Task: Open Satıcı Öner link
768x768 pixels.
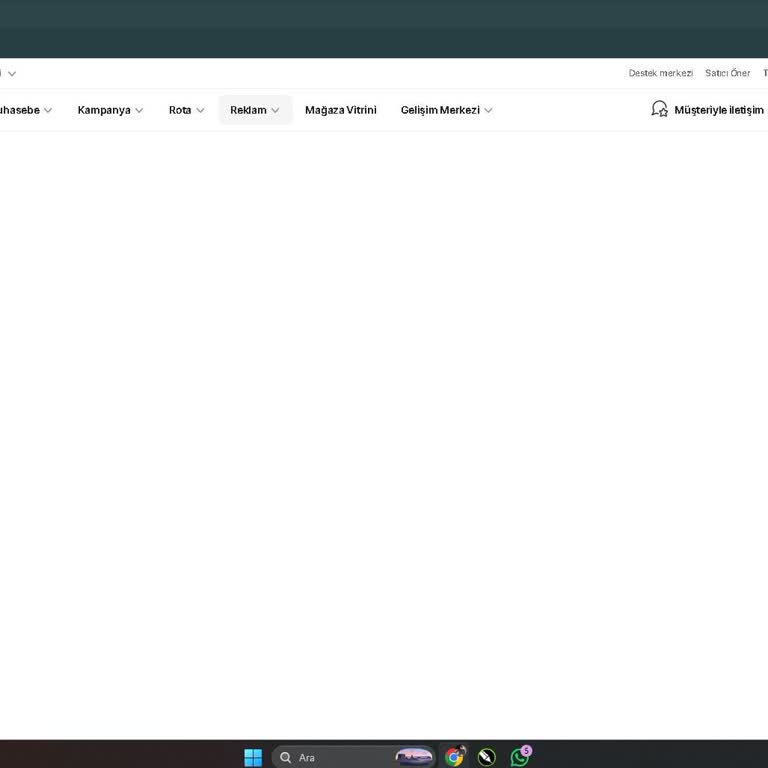Action: [x=727, y=73]
